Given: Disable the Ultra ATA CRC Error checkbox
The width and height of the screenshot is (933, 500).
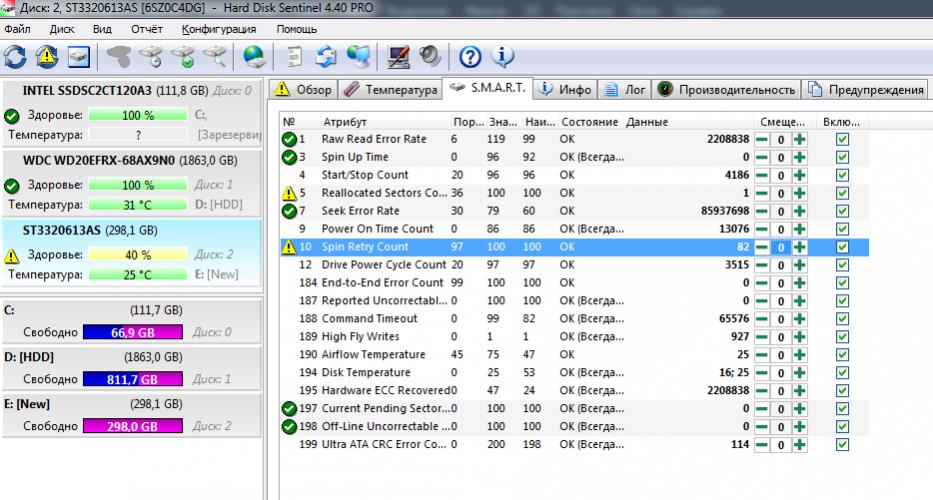Looking at the screenshot, I should (x=842, y=444).
